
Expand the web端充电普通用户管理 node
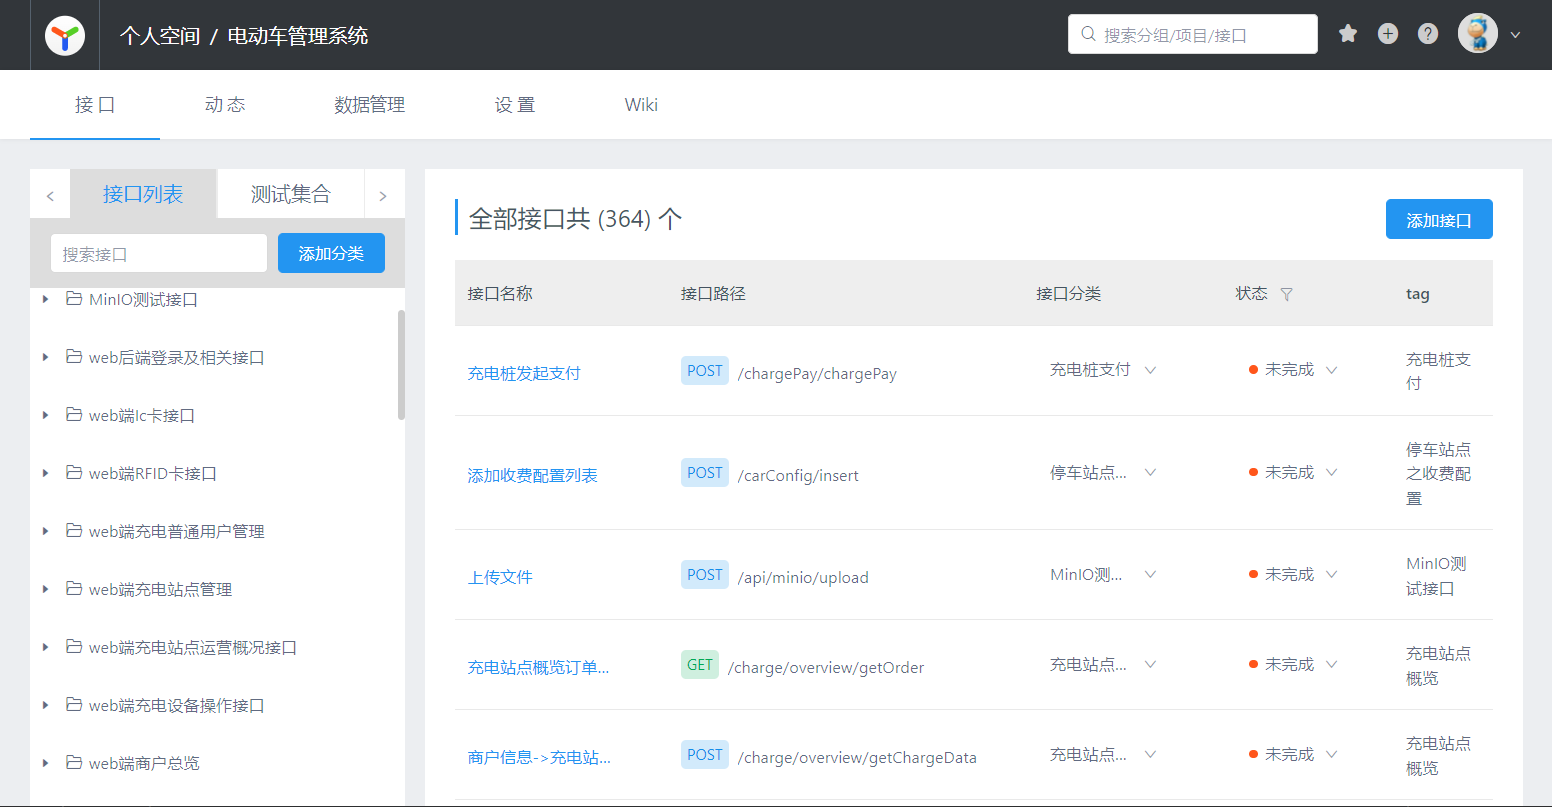[45, 531]
